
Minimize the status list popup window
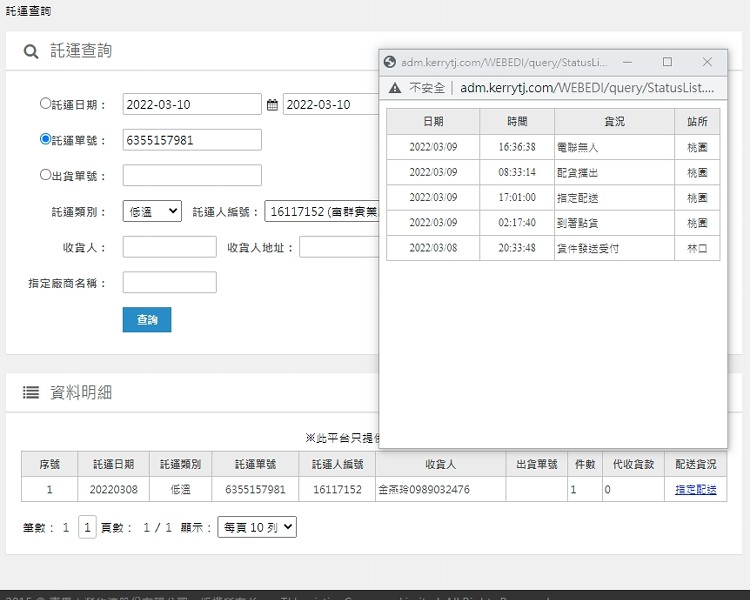(628, 62)
